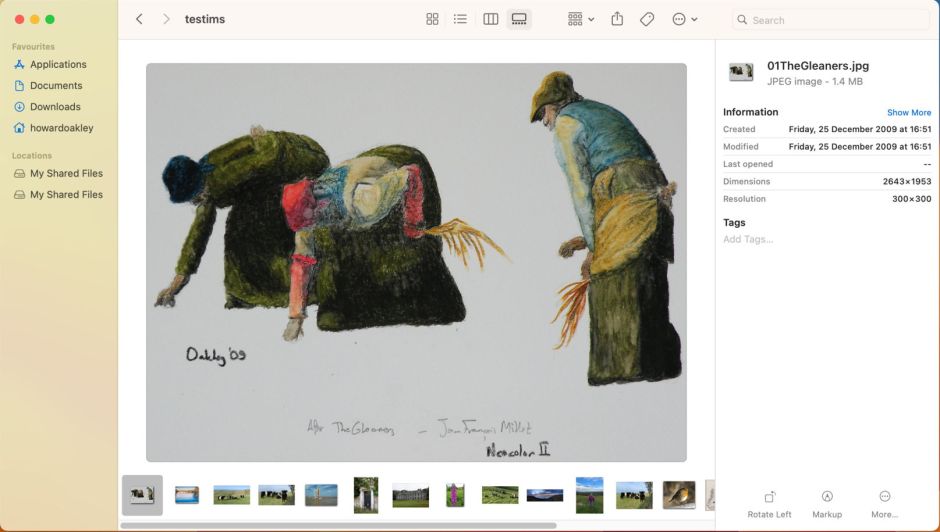The image size is (940, 532).
Task: Switch to column view
Action: 490,19
